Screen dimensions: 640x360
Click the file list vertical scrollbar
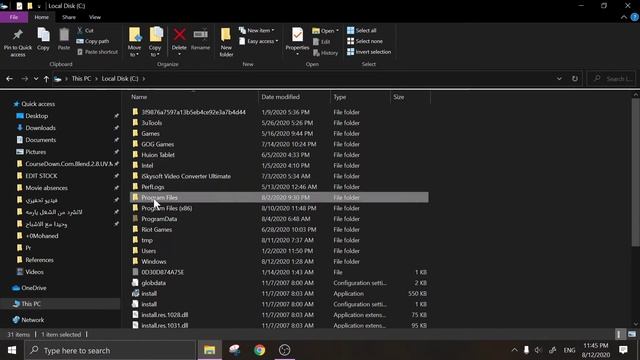point(636,172)
